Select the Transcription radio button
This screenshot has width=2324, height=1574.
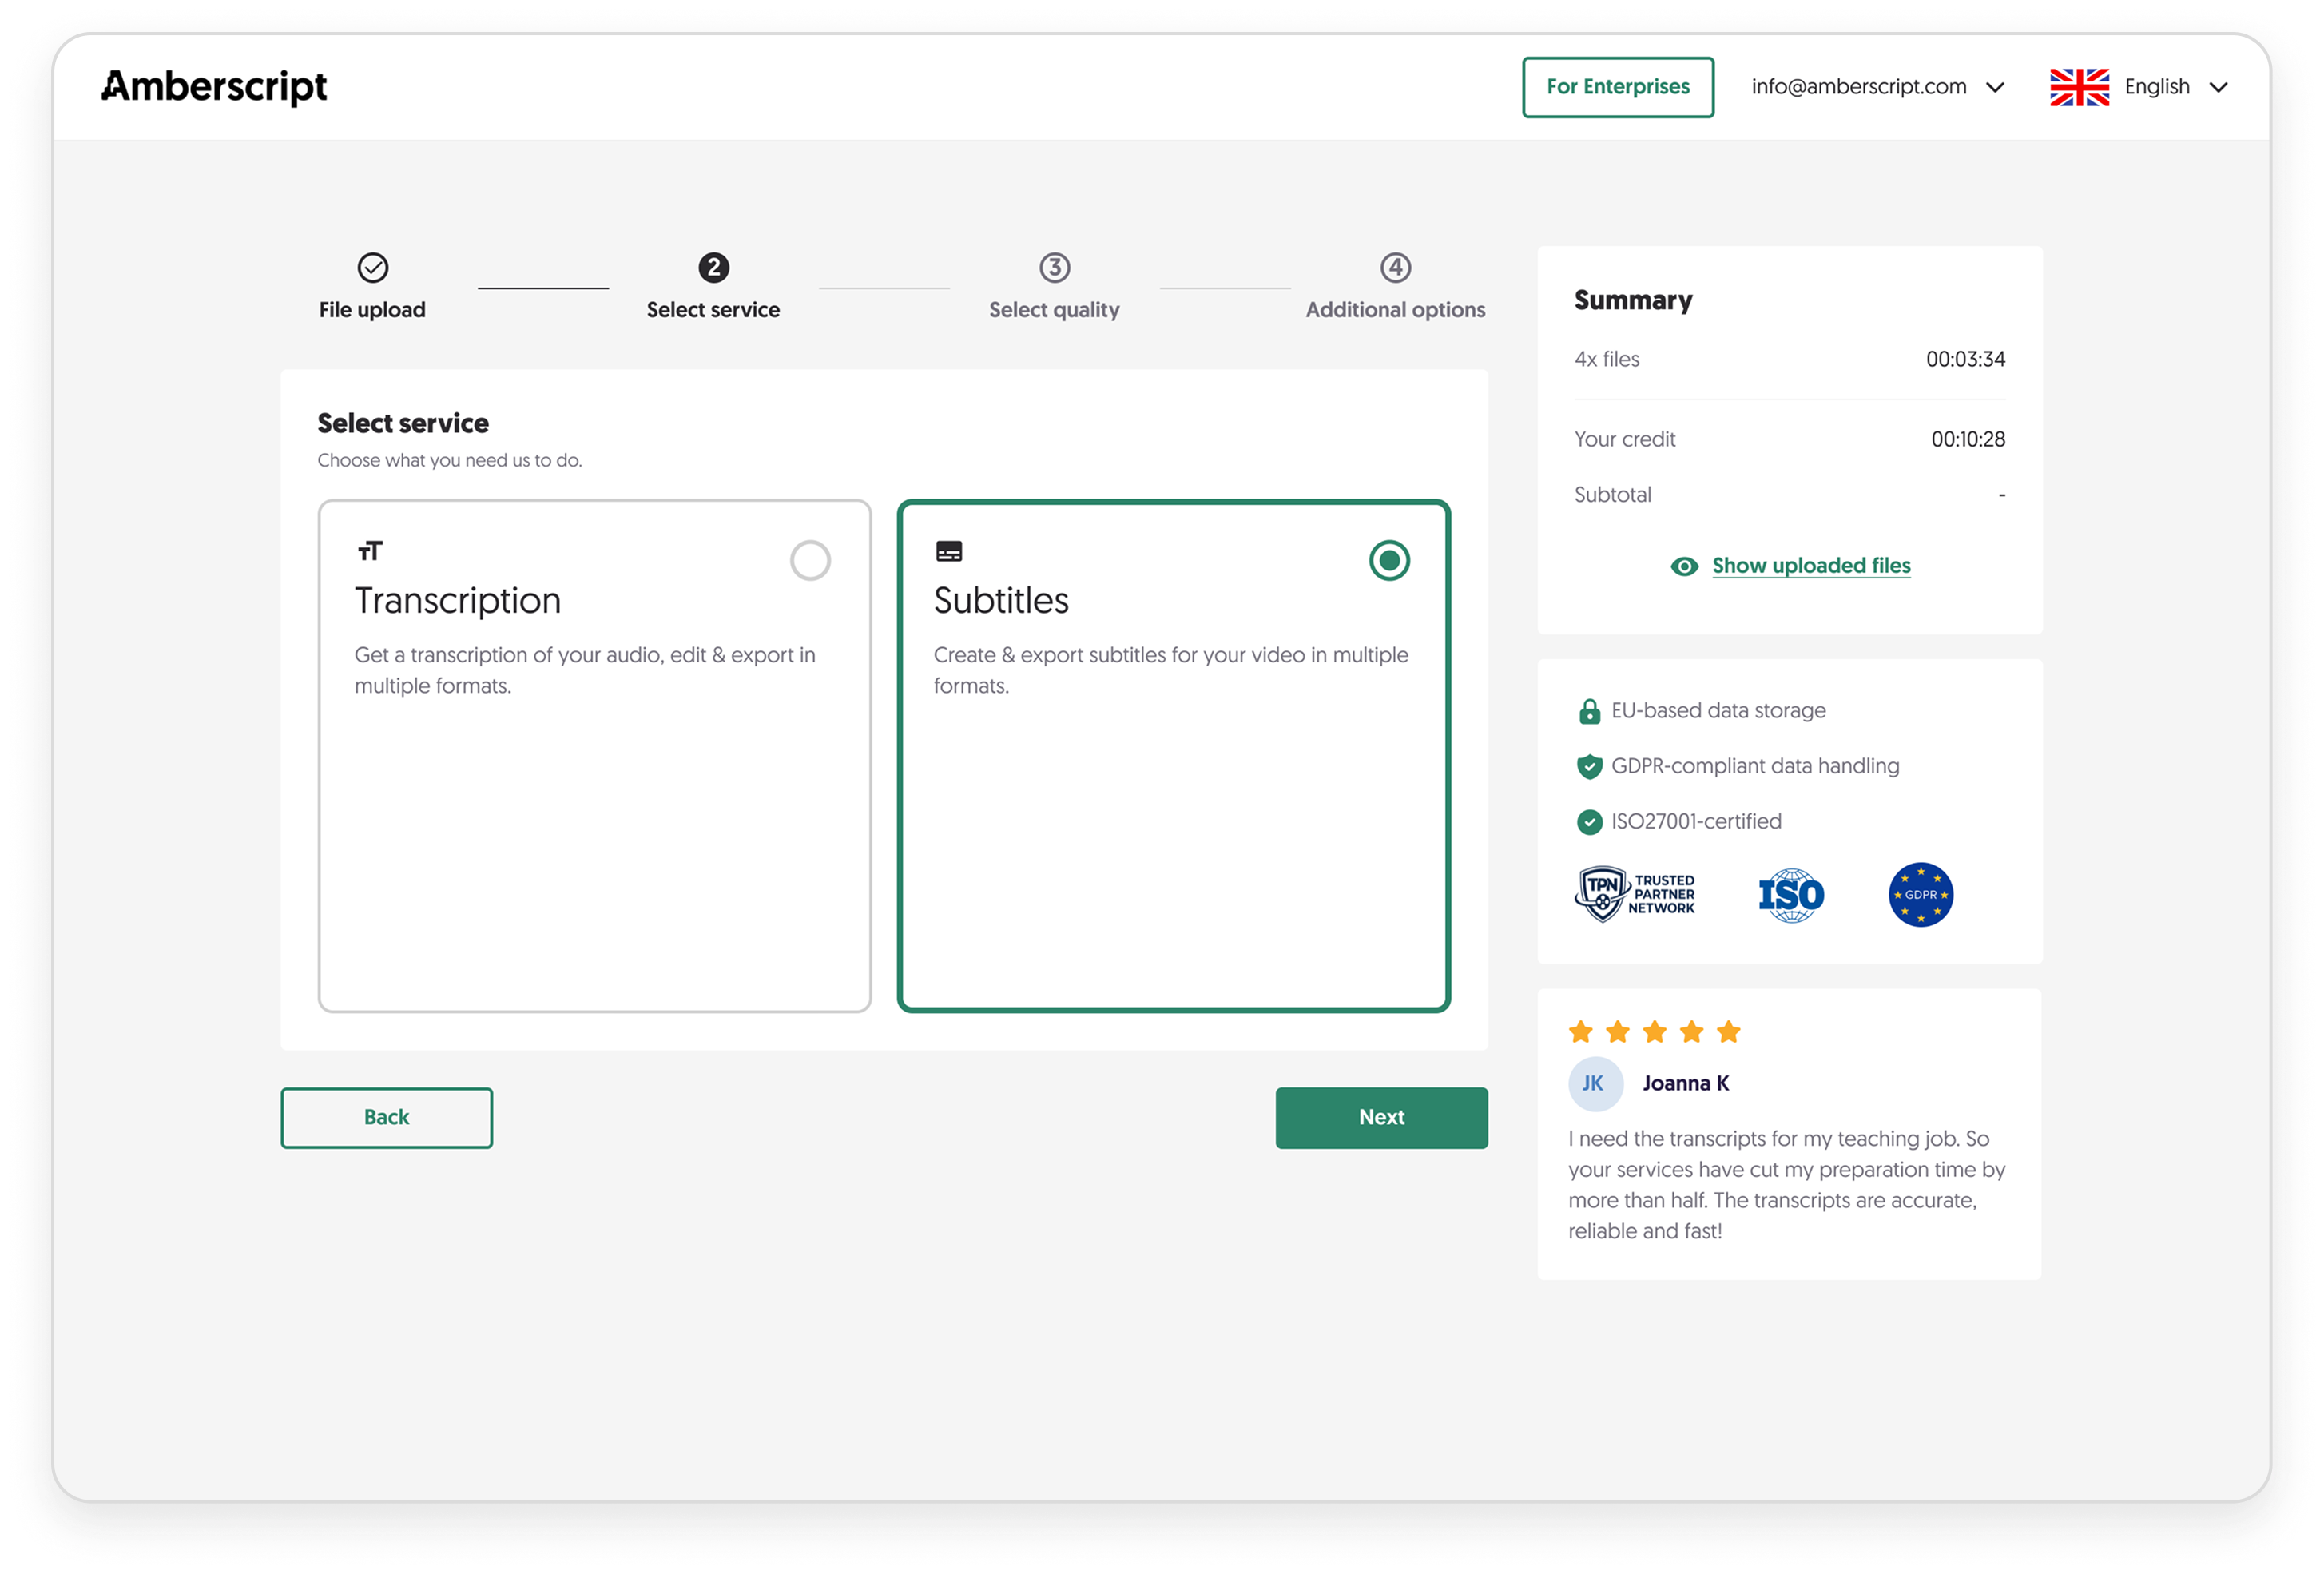coord(812,561)
